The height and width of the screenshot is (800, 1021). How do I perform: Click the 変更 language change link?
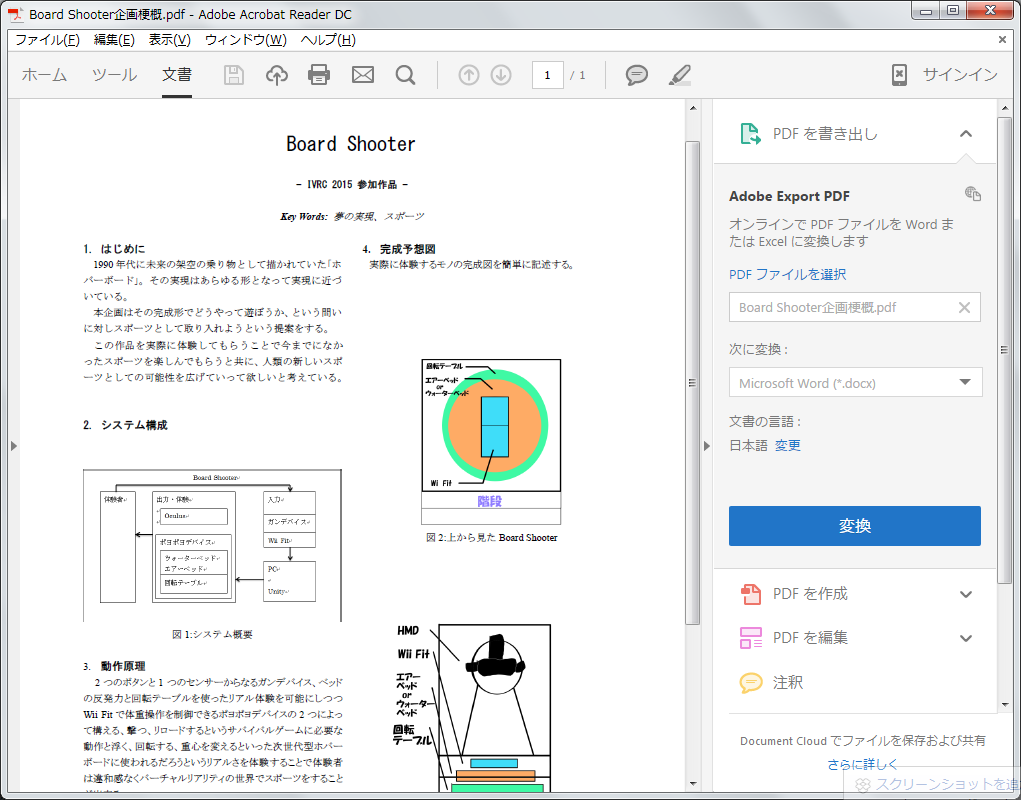(787, 446)
